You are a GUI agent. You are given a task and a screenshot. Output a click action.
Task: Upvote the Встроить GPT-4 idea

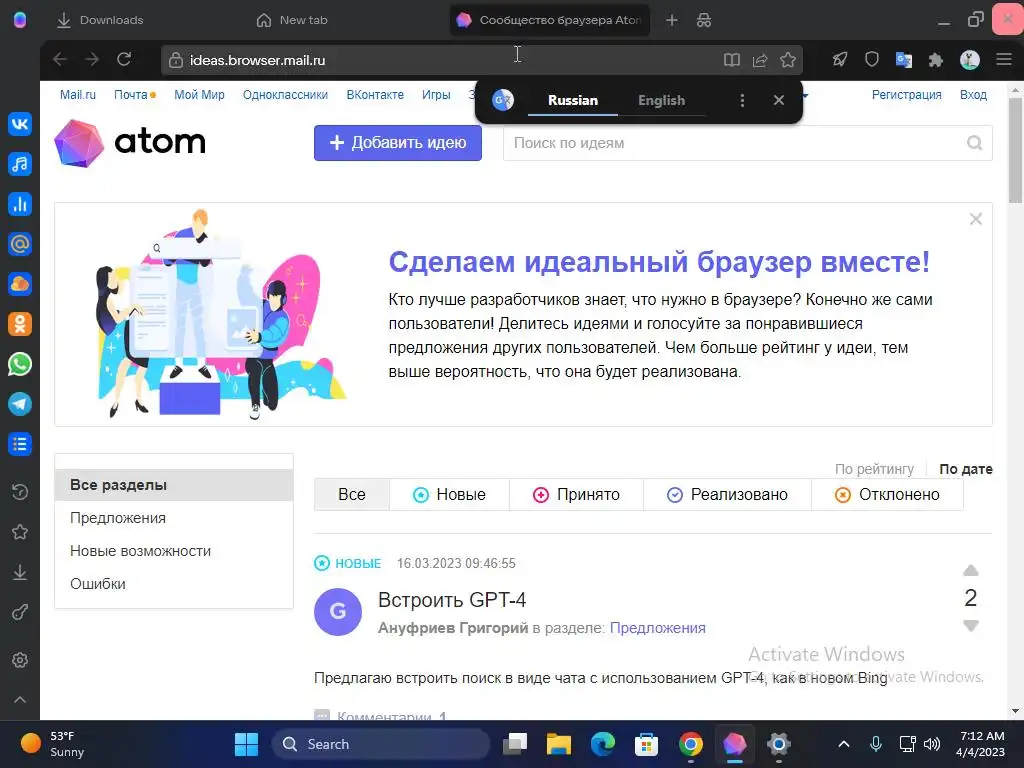(x=970, y=570)
